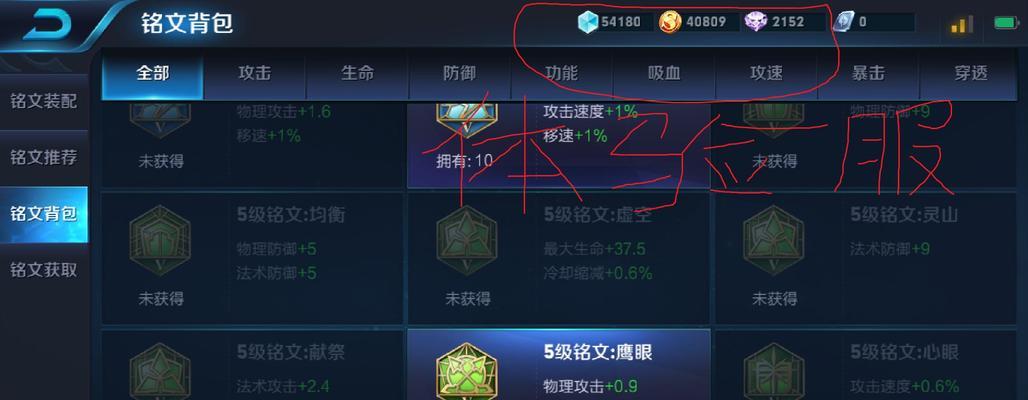Switch to the 穿透 filter tab
The height and width of the screenshot is (400, 1028).
pyautogui.click(x=971, y=73)
